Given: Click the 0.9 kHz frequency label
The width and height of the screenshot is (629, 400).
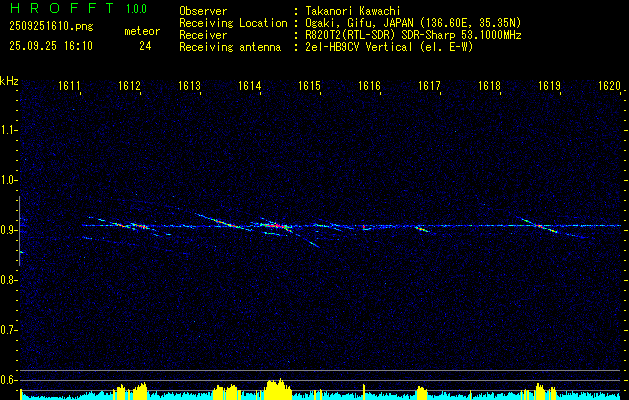Looking at the screenshot, I should [x=8, y=230].
